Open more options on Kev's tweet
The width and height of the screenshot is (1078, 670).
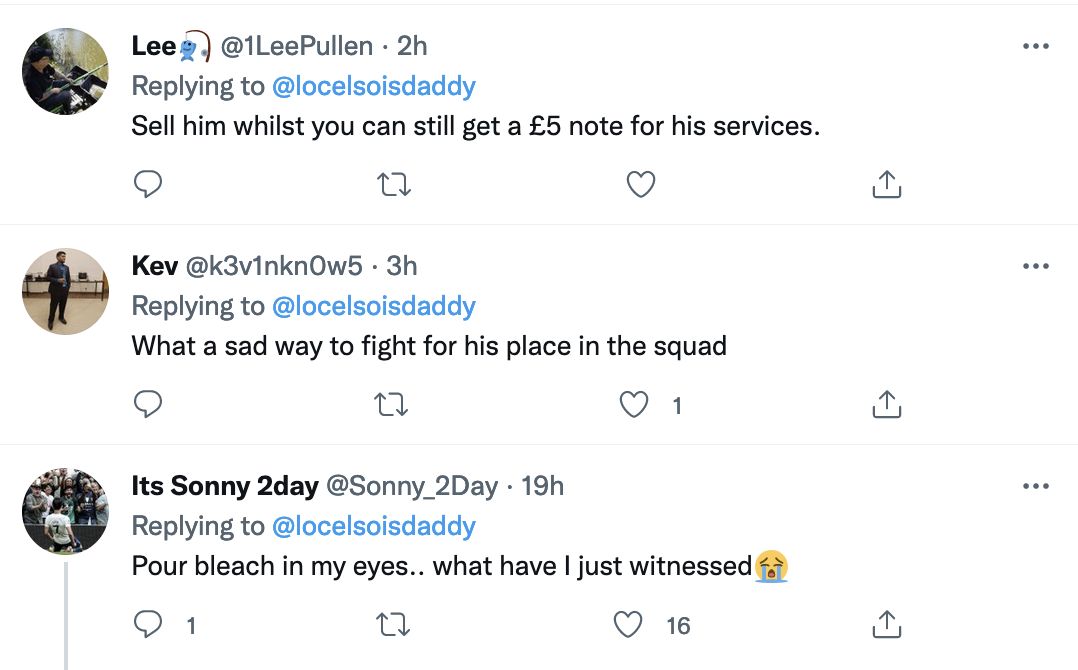(1035, 266)
